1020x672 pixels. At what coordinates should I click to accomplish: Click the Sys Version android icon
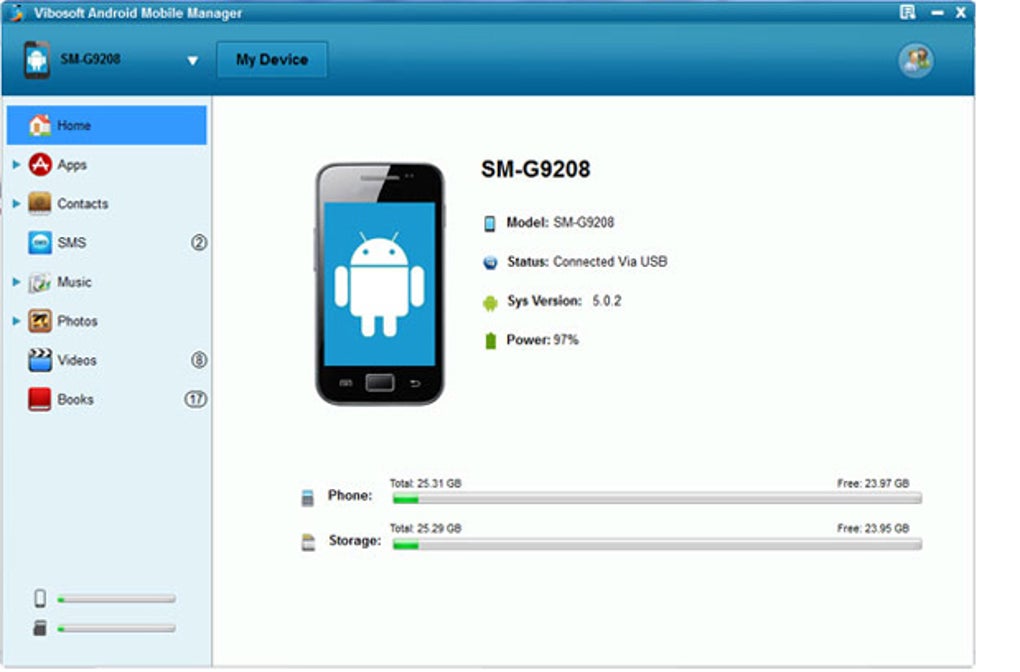pyautogui.click(x=490, y=302)
